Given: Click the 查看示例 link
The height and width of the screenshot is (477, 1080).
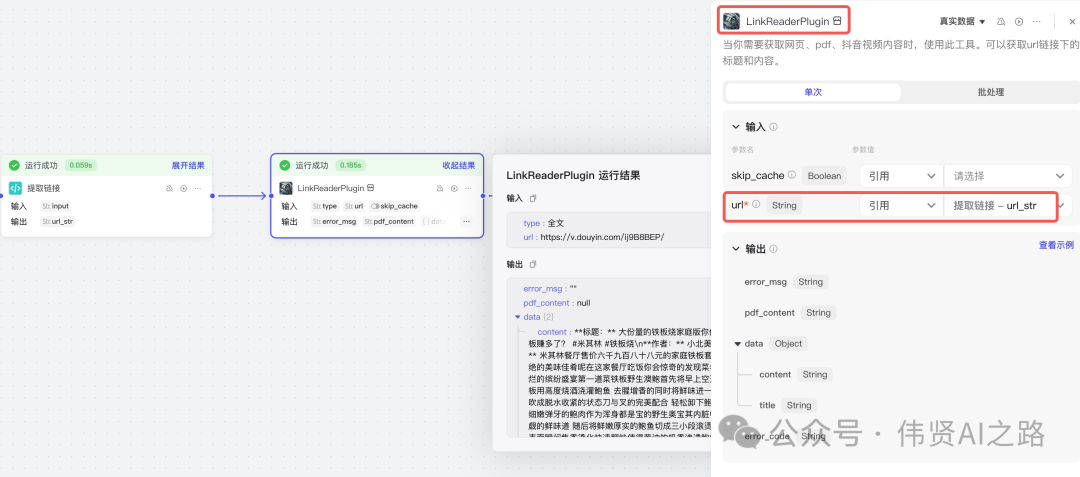Looking at the screenshot, I should (1056, 245).
